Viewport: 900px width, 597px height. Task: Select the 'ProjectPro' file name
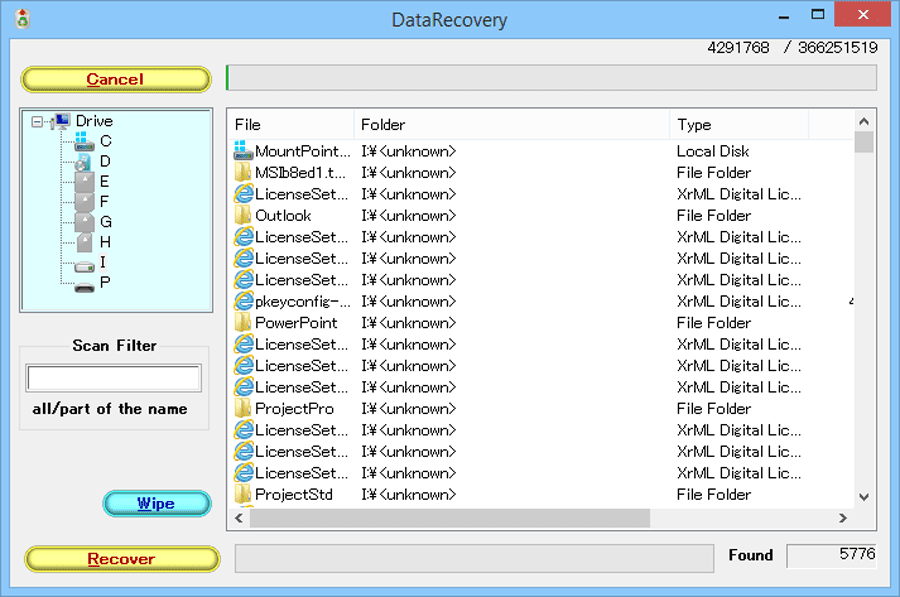(x=294, y=409)
